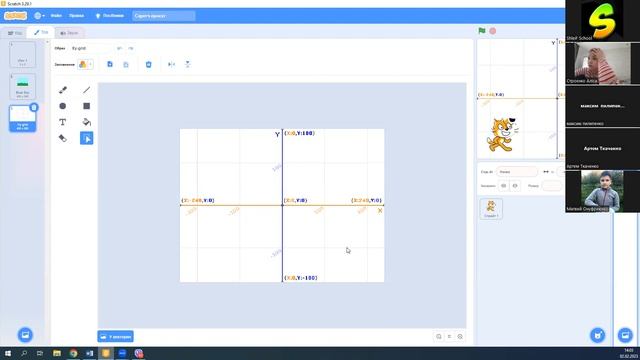The image size is (640, 360).
Task: Open Windows taskbar search
Action: coord(24,353)
